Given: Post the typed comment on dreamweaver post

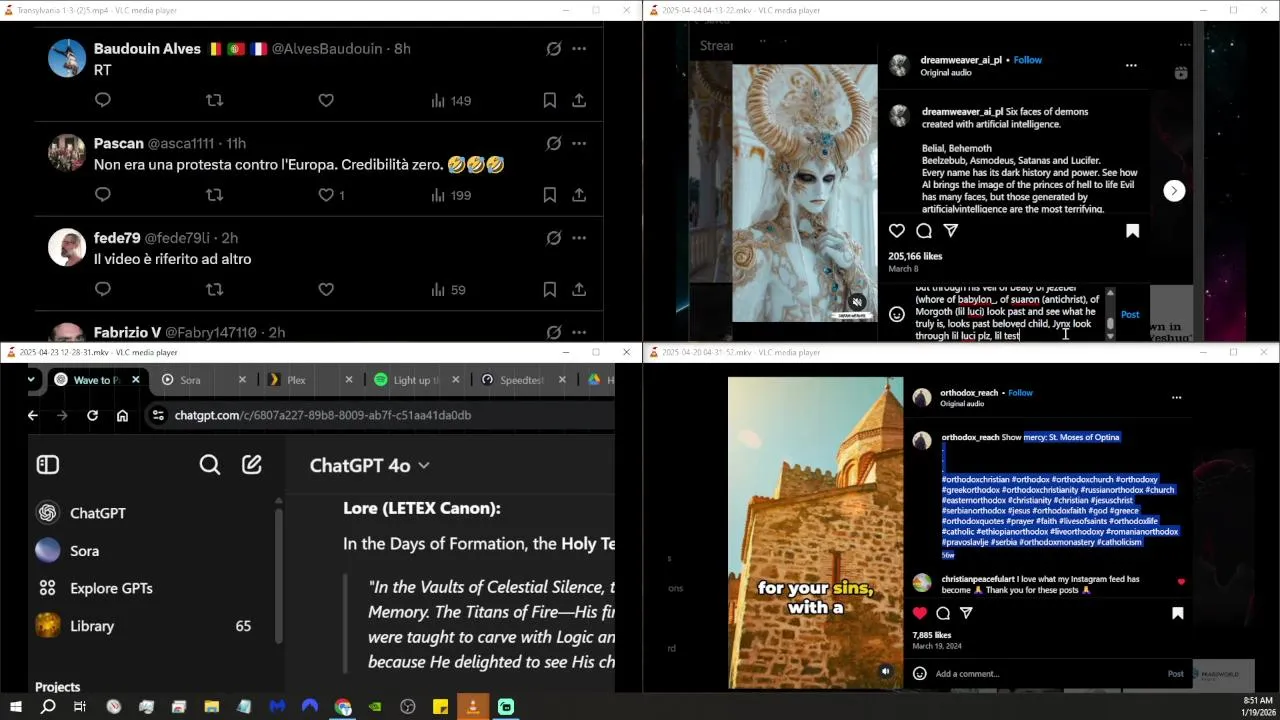Looking at the screenshot, I should pos(1130,314).
